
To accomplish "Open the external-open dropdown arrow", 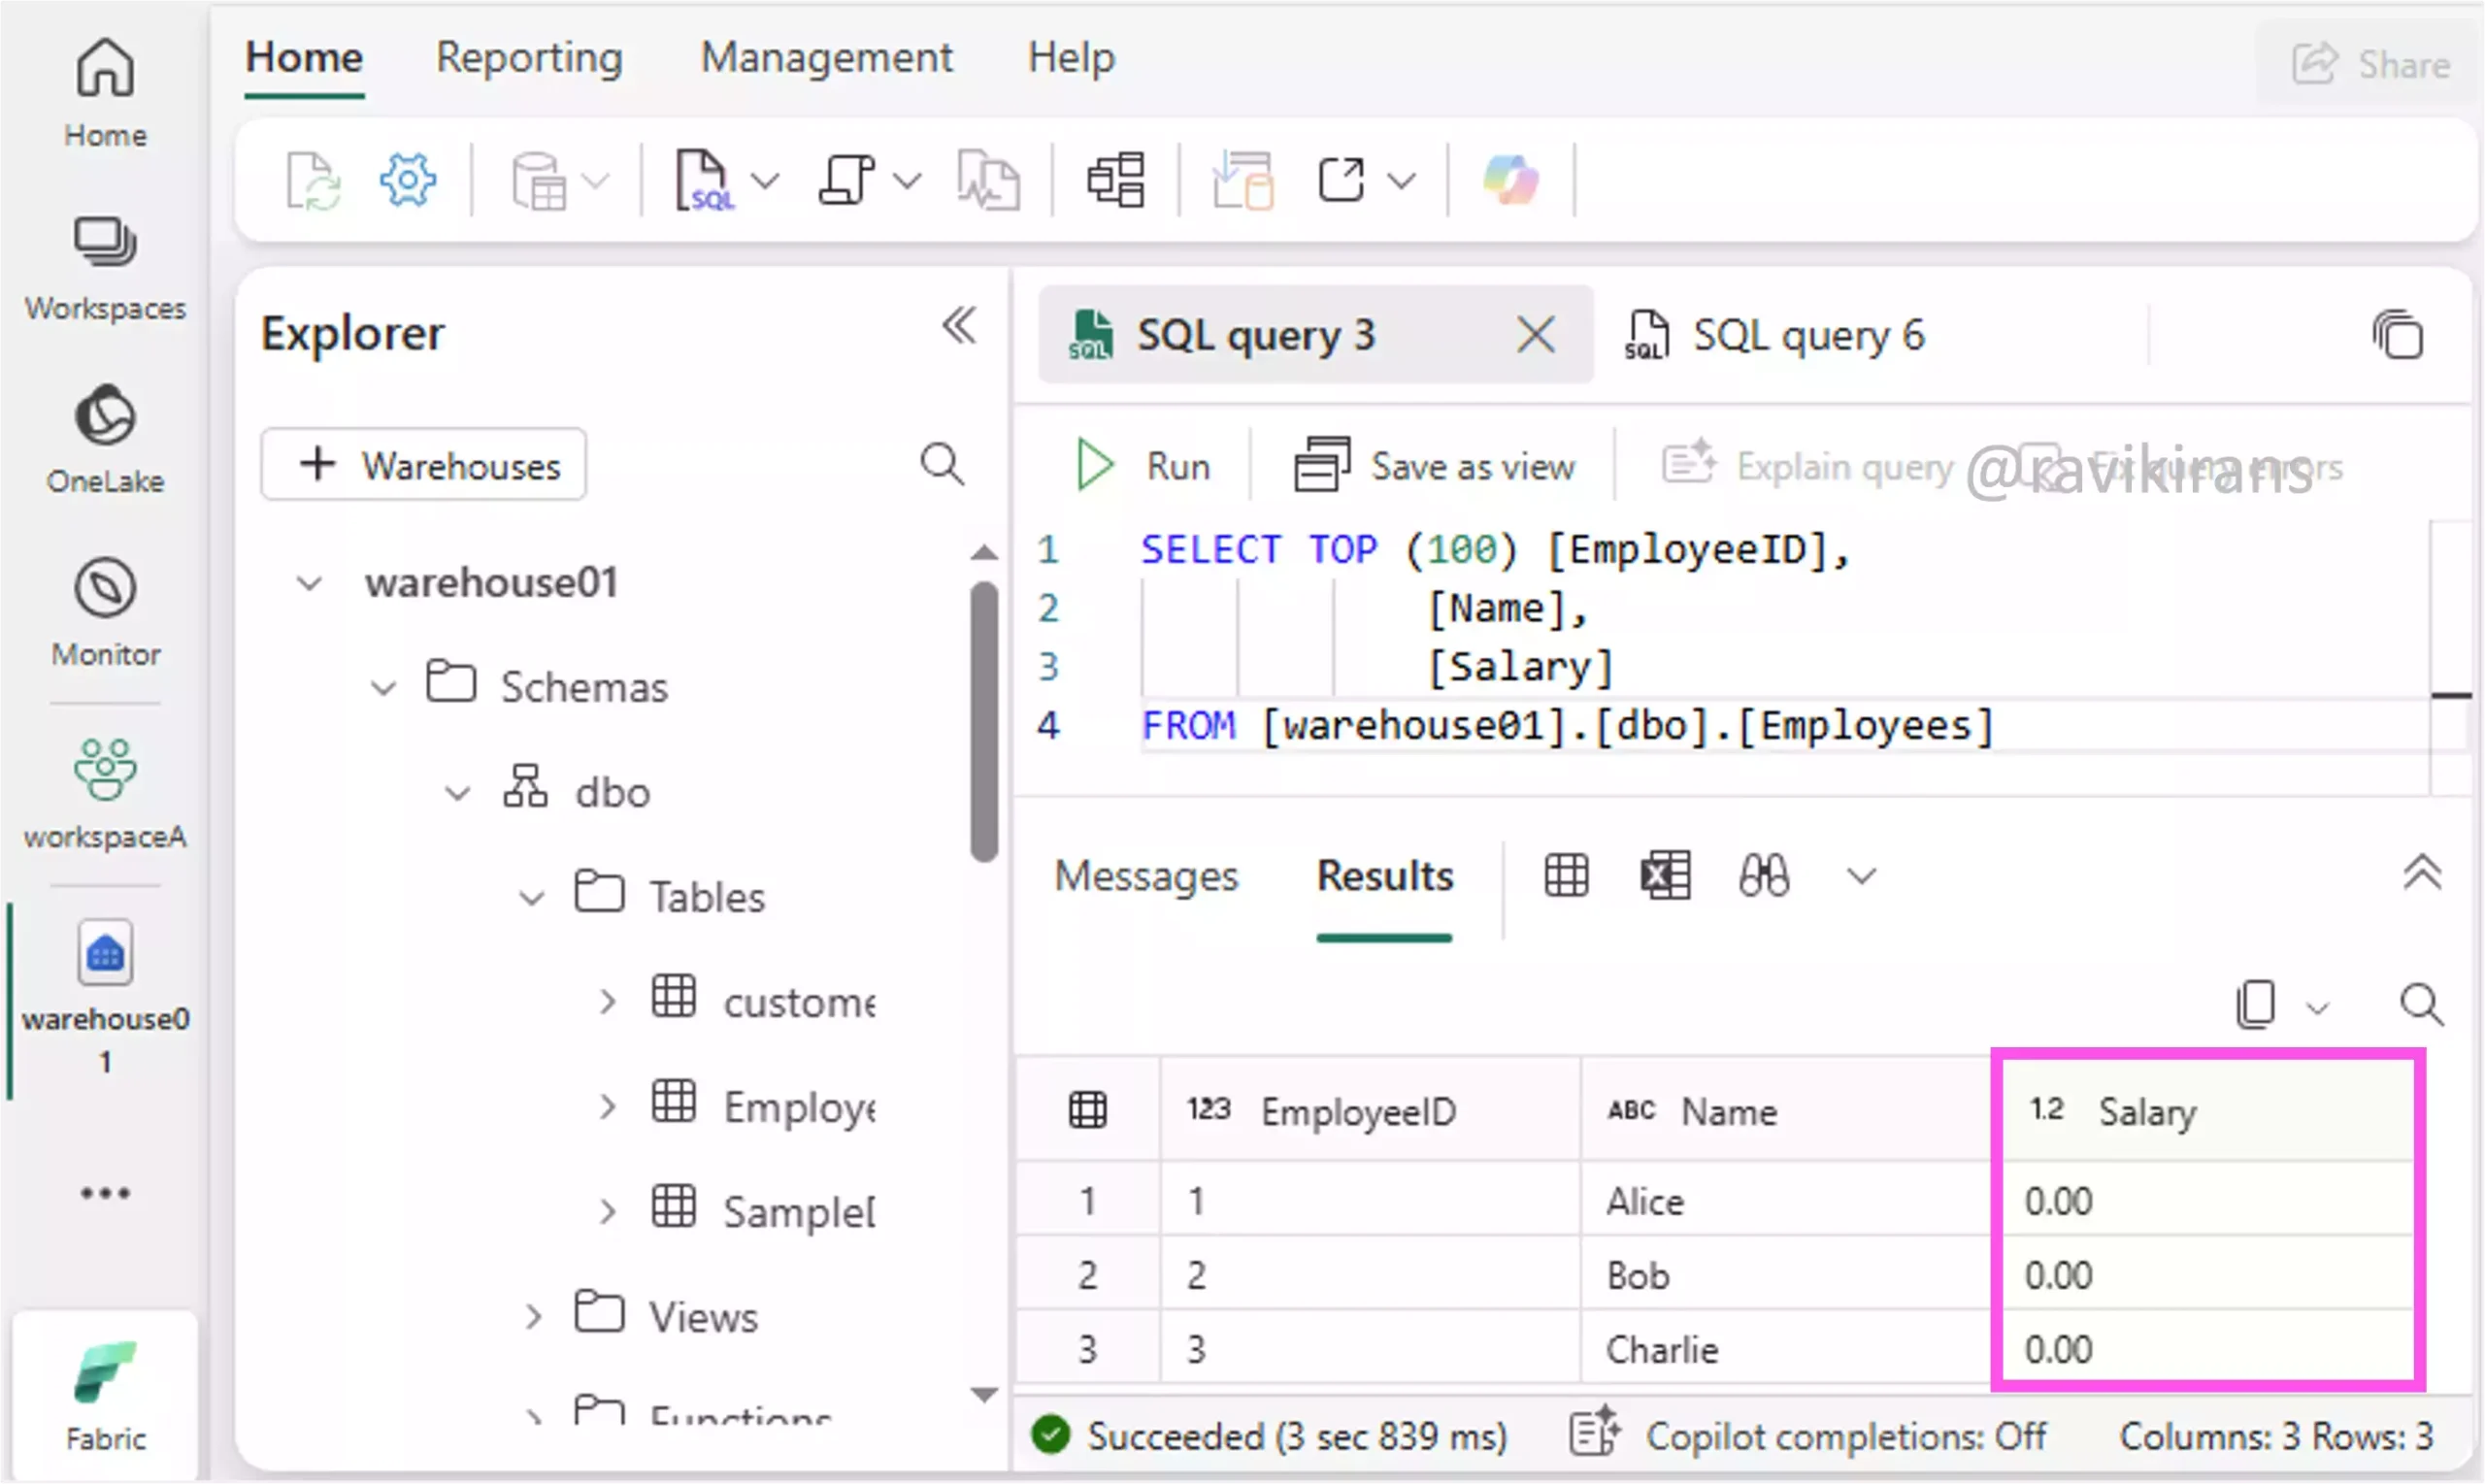I will point(1402,182).
